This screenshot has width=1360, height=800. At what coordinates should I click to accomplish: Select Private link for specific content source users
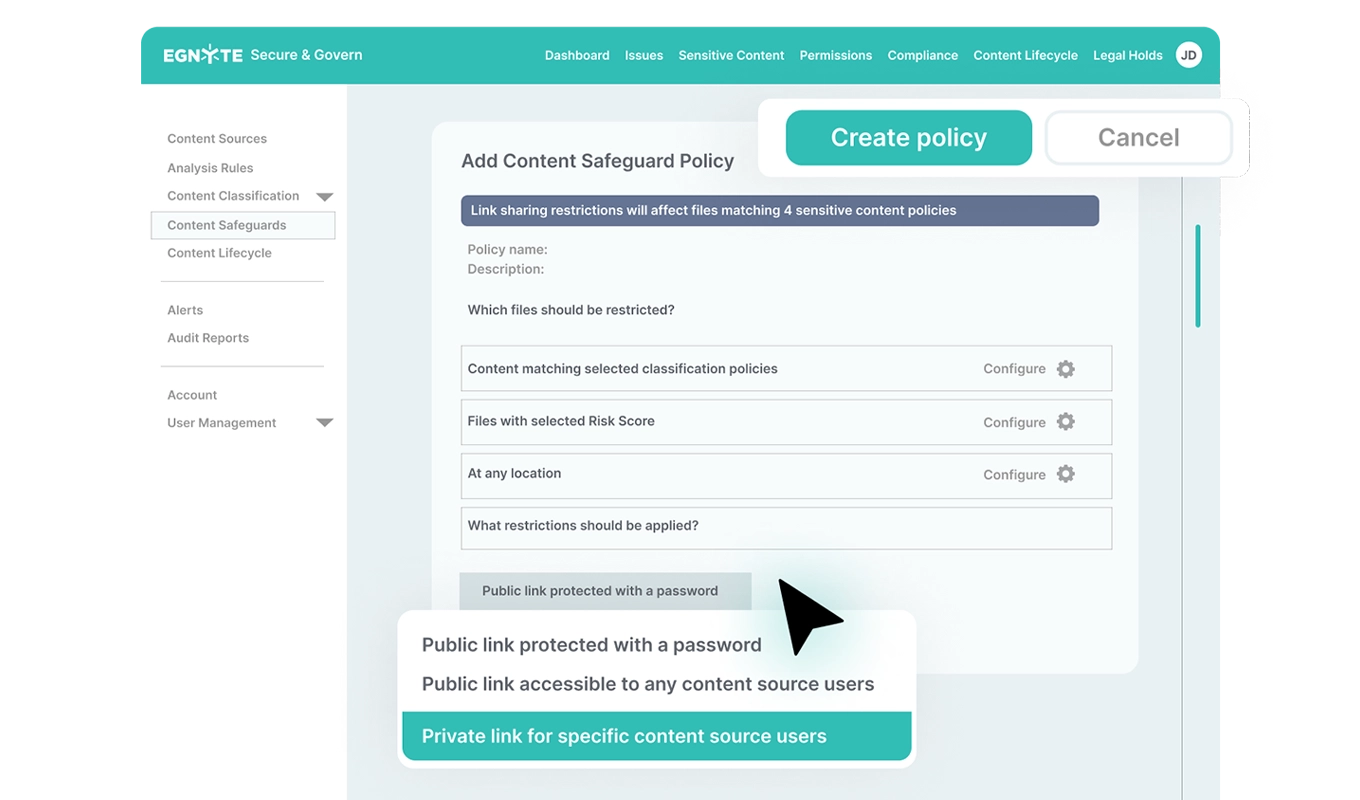click(x=624, y=736)
